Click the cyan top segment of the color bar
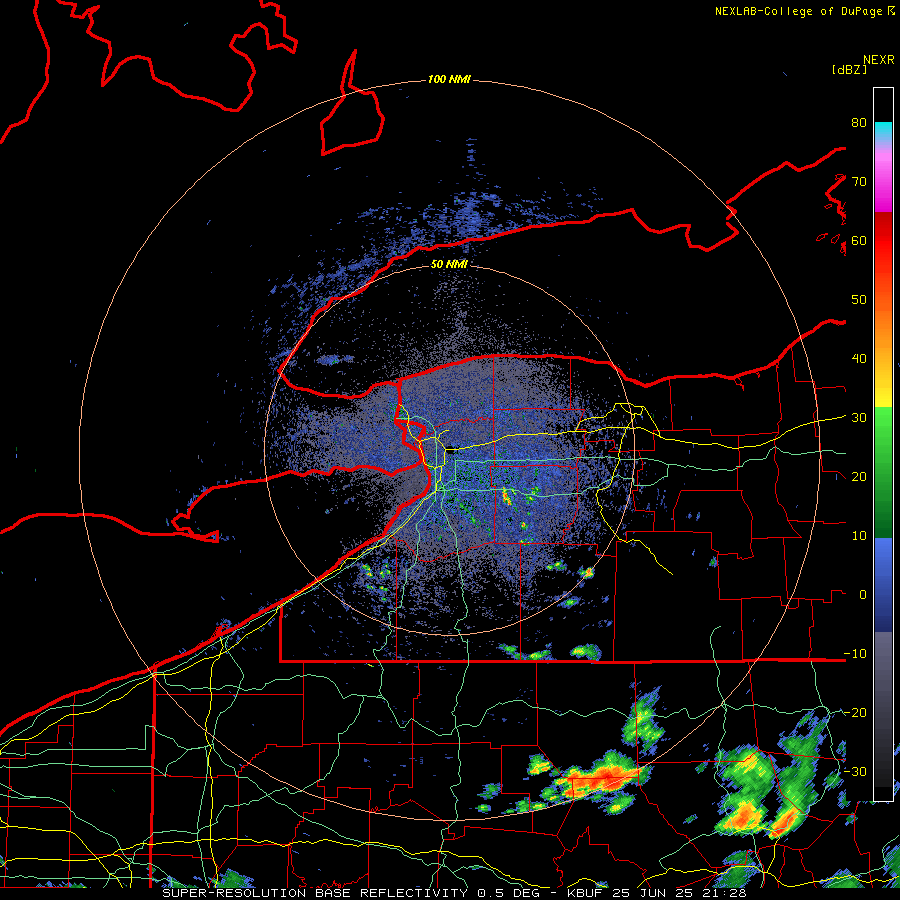The width and height of the screenshot is (900, 900). pos(883,130)
